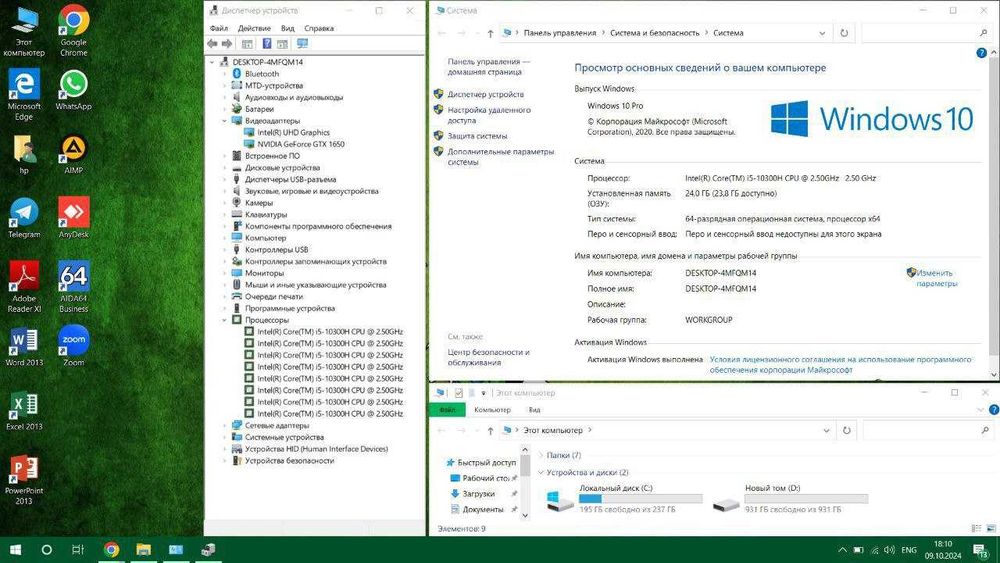Open PowerPoint 2013 desktop shortcut
The width and height of the screenshot is (1000, 563).
click(24, 479)
